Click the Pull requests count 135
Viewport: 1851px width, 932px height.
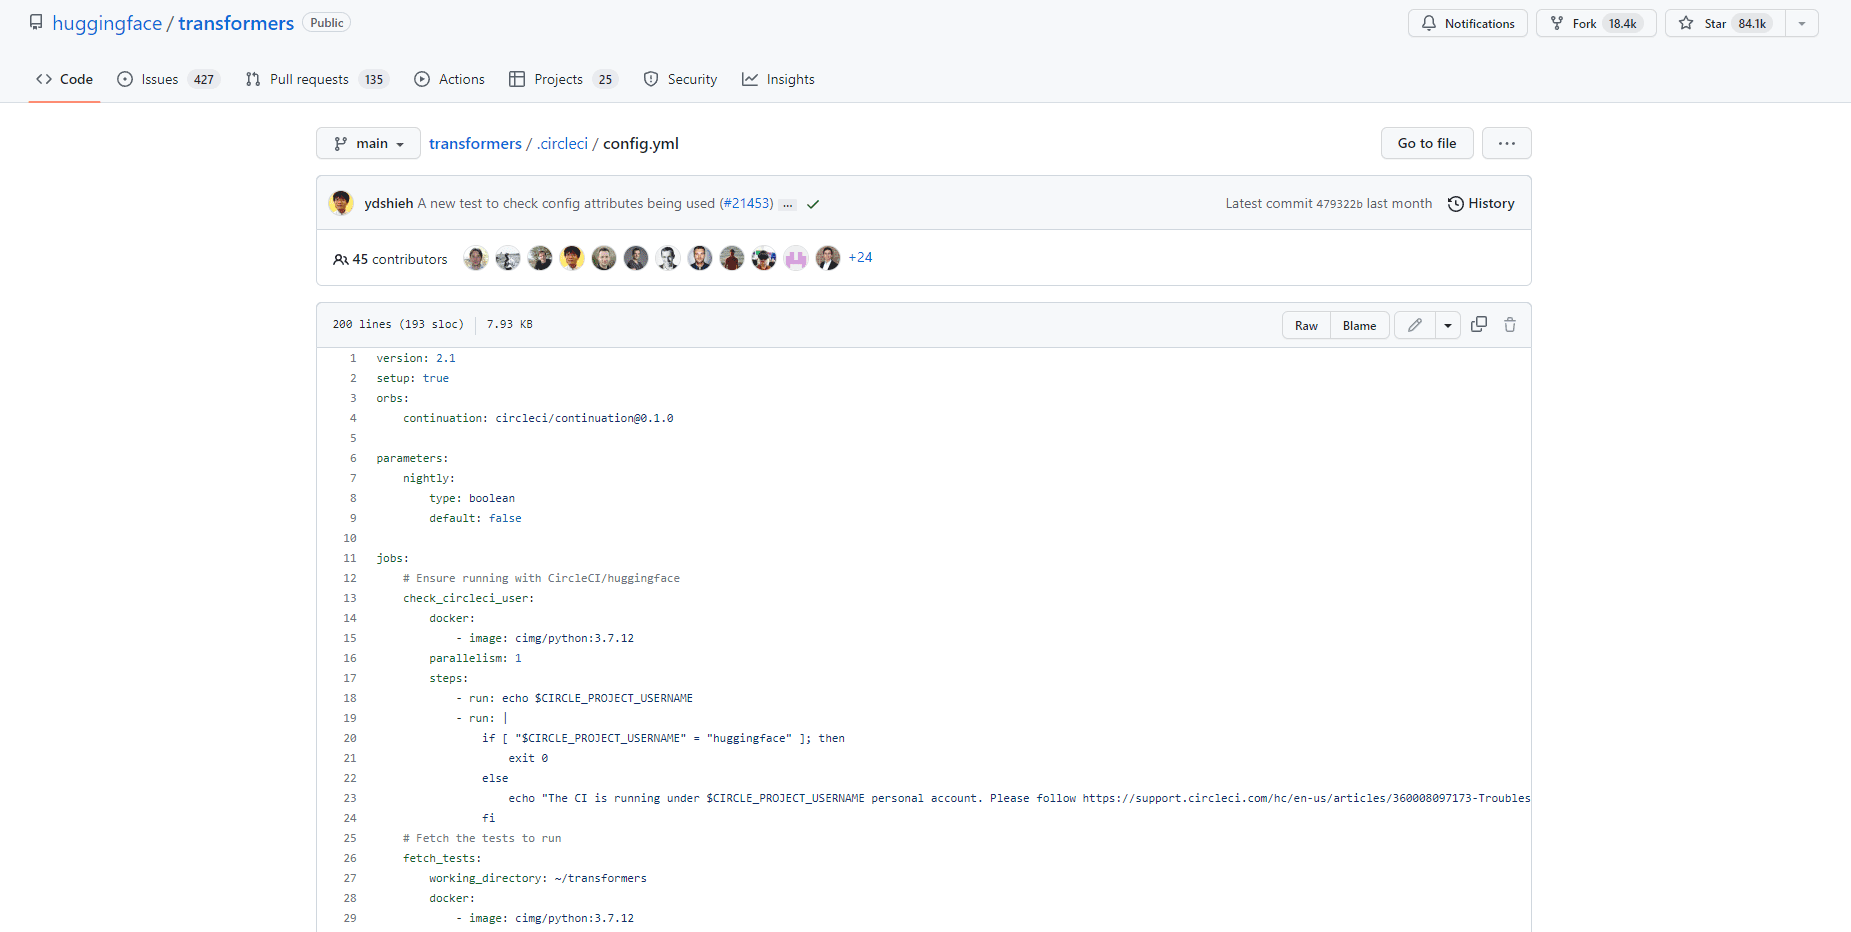(x=374, y=79)
